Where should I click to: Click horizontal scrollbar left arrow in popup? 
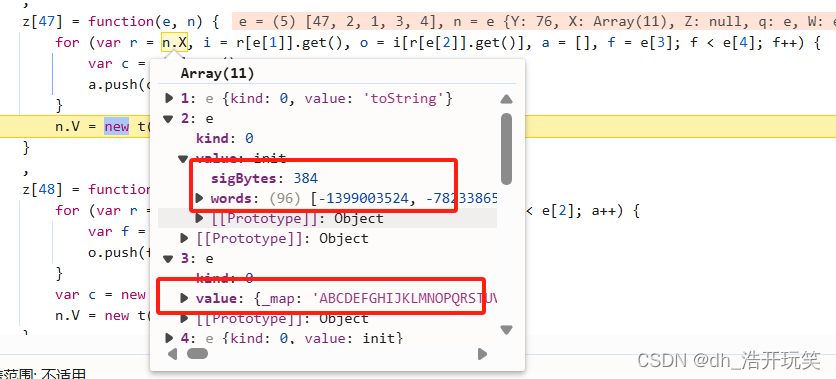click(x=172, y=353)
